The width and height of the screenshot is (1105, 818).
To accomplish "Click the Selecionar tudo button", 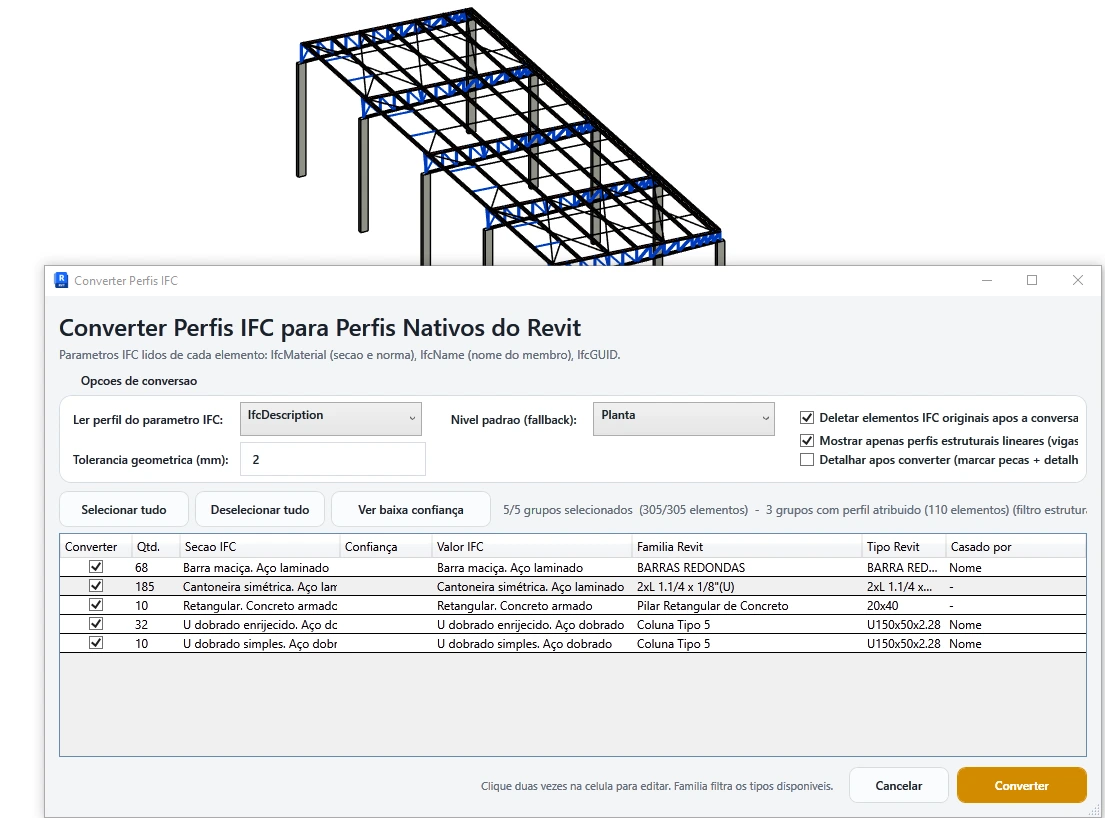I will pos(124,509).
